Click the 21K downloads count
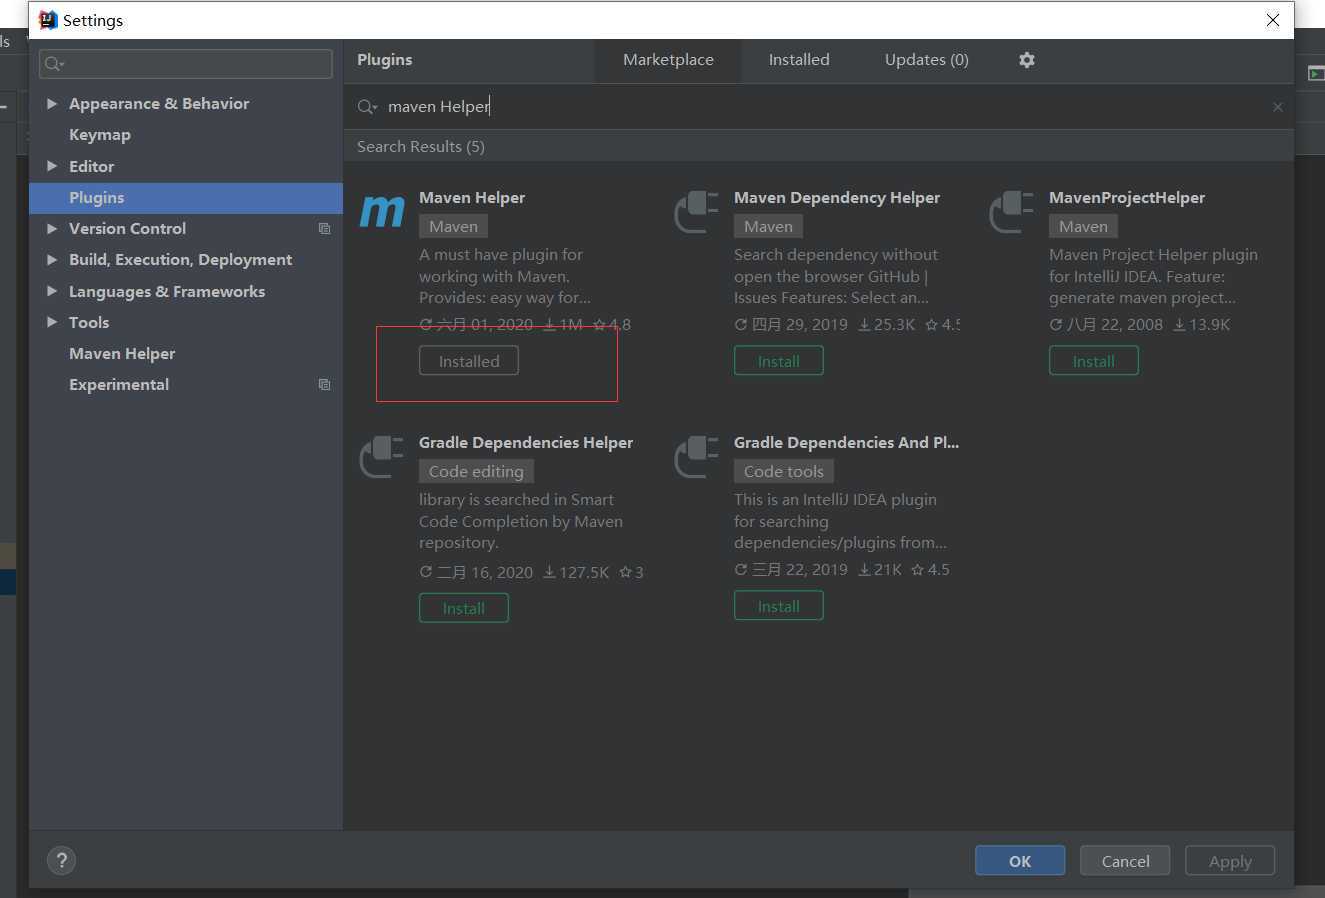 (x=880, y=570)
